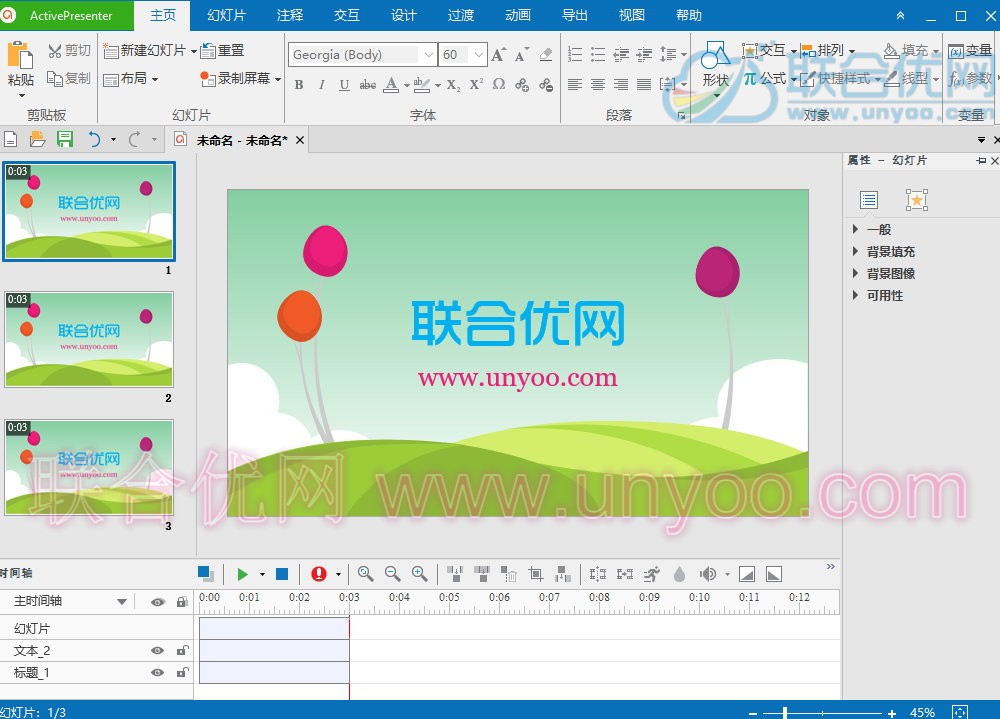Switch to the 交互 ribbon tab
The height and width of the screenshot is (719, 1000).
click(x=346, y=15)
